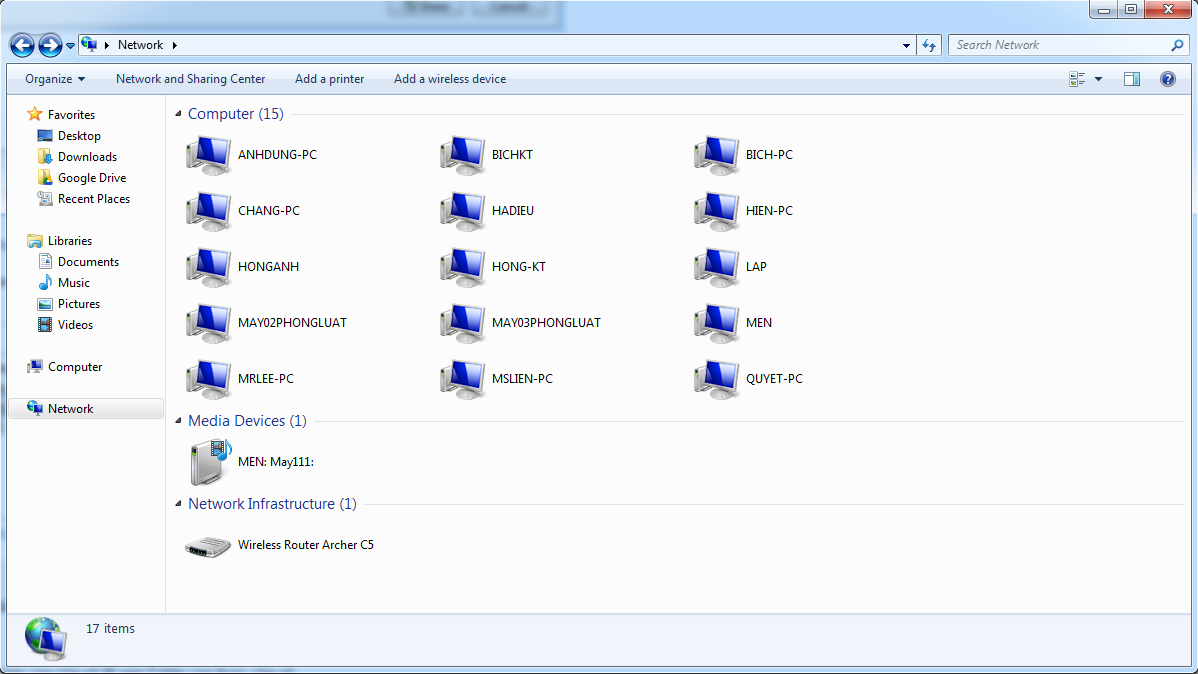Collapse the Media Devices group
Screen dimensions: 1198x674
click(179, 421)
